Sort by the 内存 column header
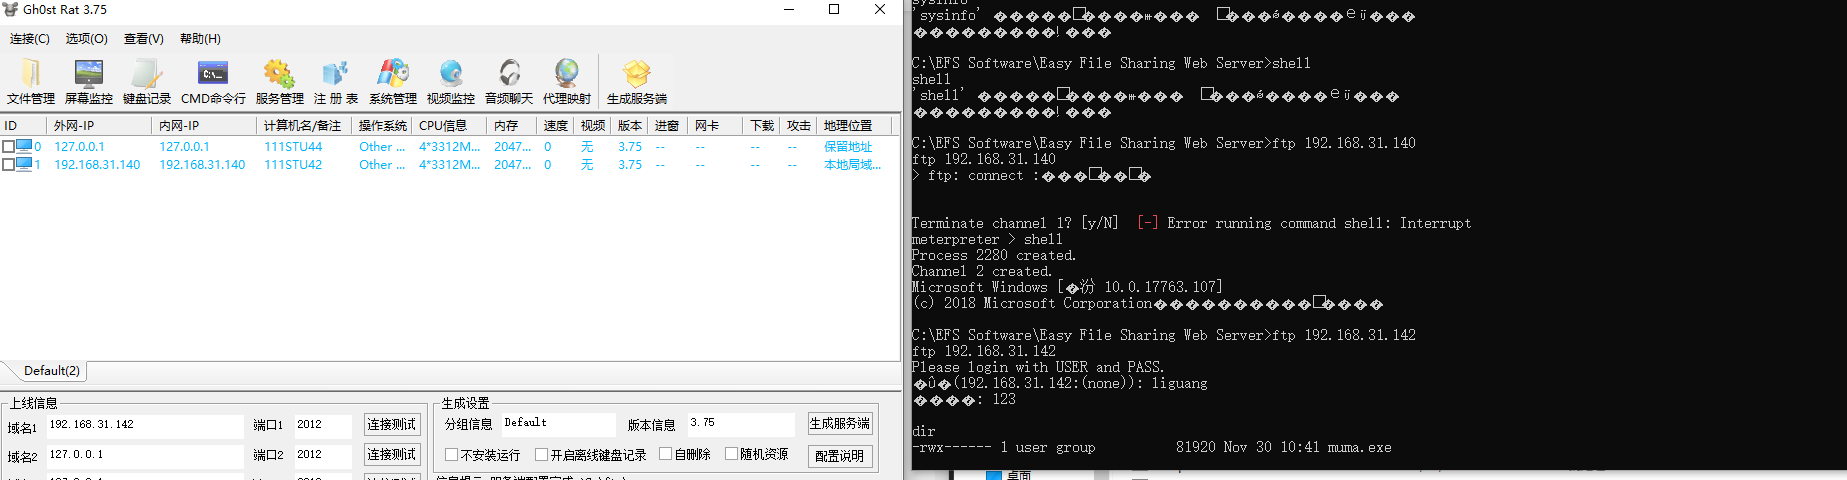This screenshot has width=1847, height=480. coord(512,125)
